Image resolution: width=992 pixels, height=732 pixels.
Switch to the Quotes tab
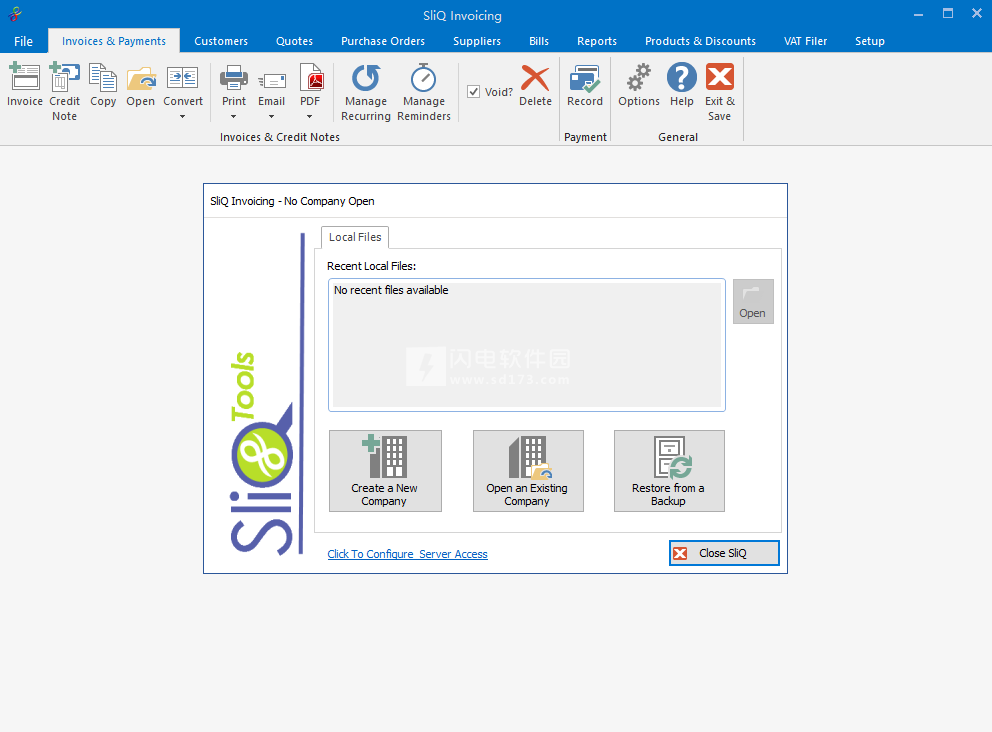(294, 41)
